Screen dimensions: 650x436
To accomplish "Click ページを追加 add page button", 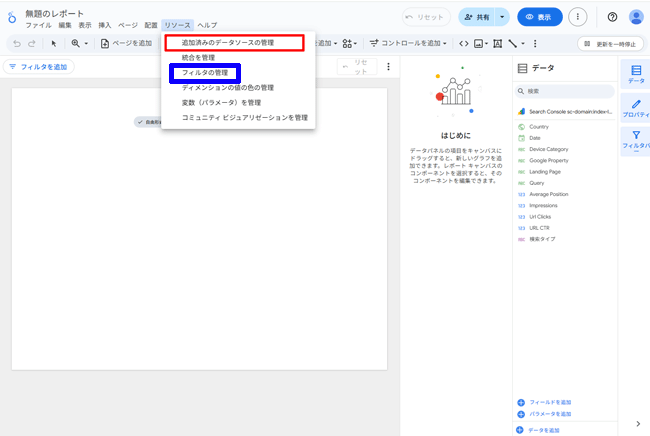I will coord(126,43).
